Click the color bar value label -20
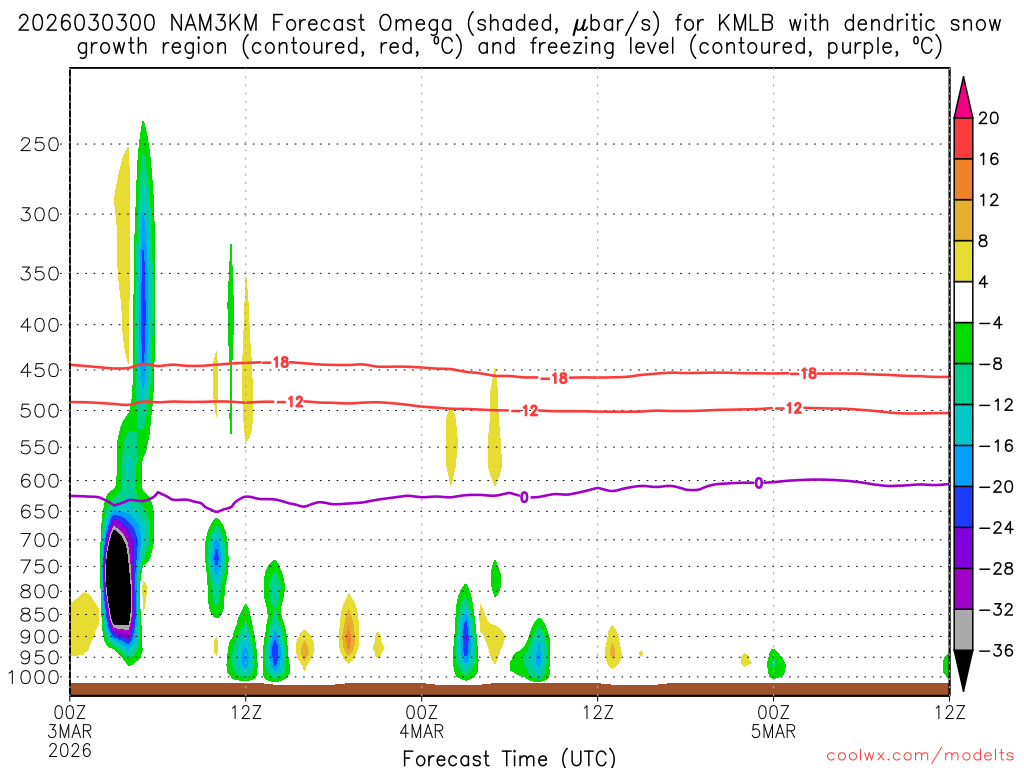Screen dimensions: 1024x768 [996, 487]
